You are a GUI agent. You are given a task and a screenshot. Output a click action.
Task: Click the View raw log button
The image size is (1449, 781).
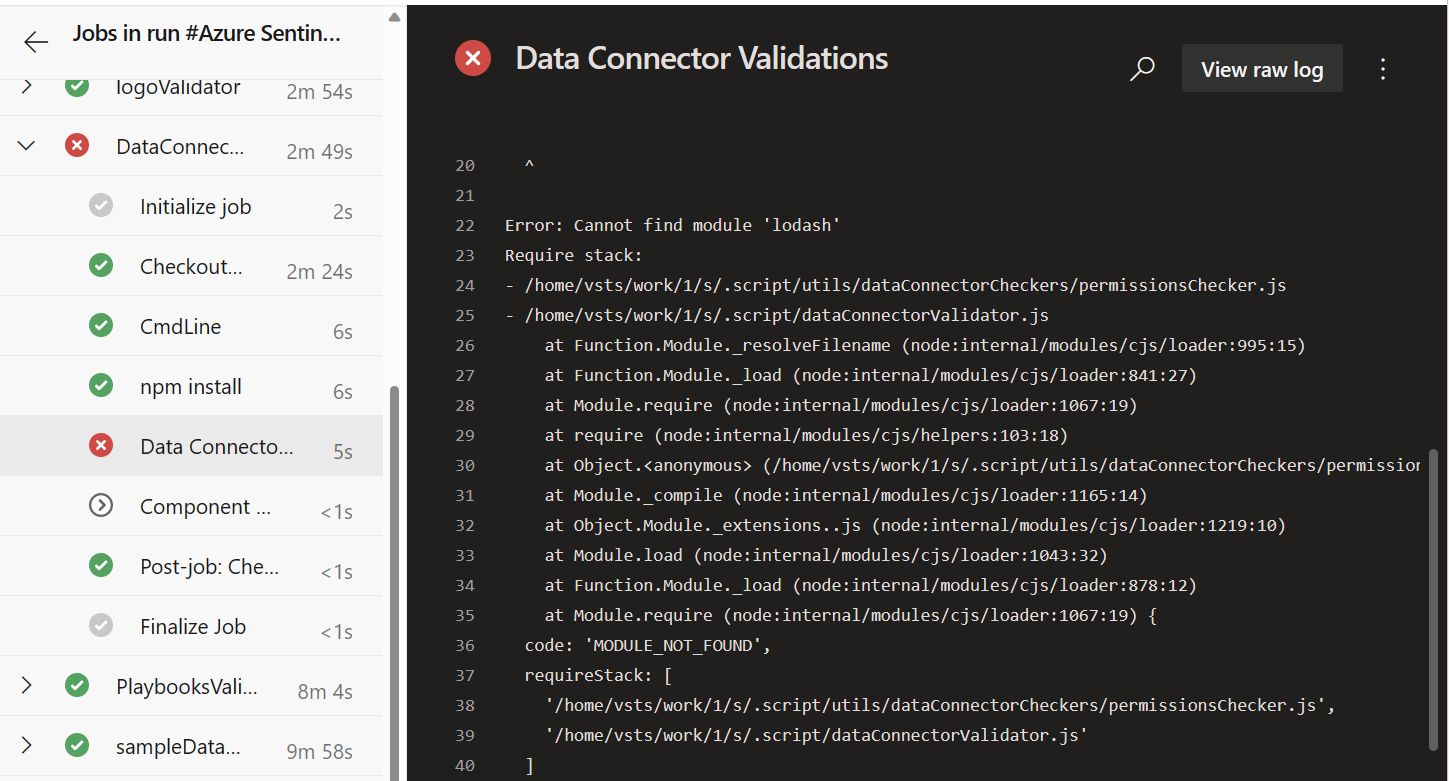(x=1262, y=69)
